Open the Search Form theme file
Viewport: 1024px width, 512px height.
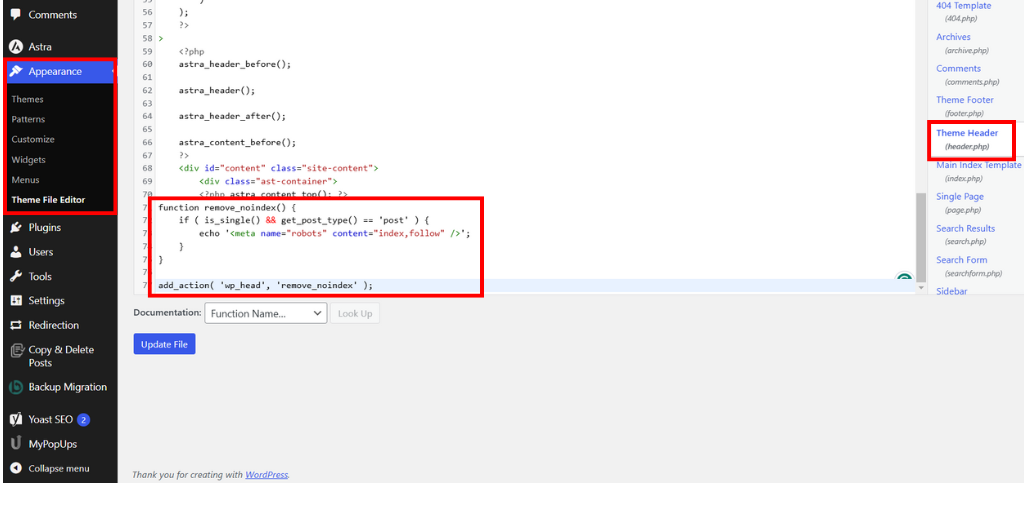pyautogui.click(x=962, y=260)
